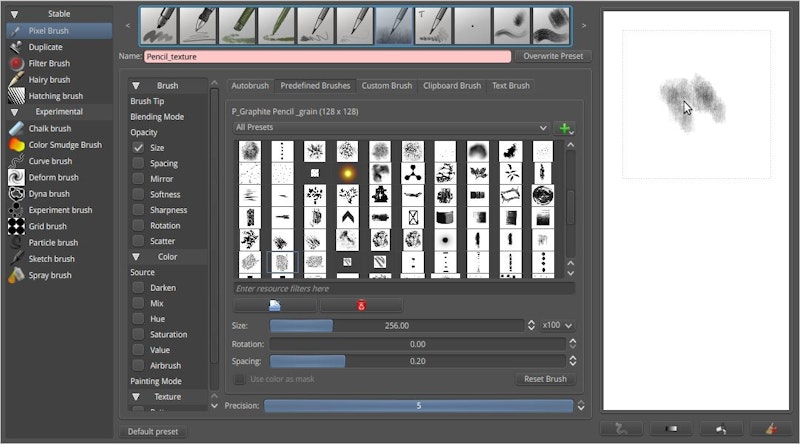Open the x100 size multiplier dropdown
Viewport: 800px width, 444px height.
pyautogui.click(x=555, y=325)
